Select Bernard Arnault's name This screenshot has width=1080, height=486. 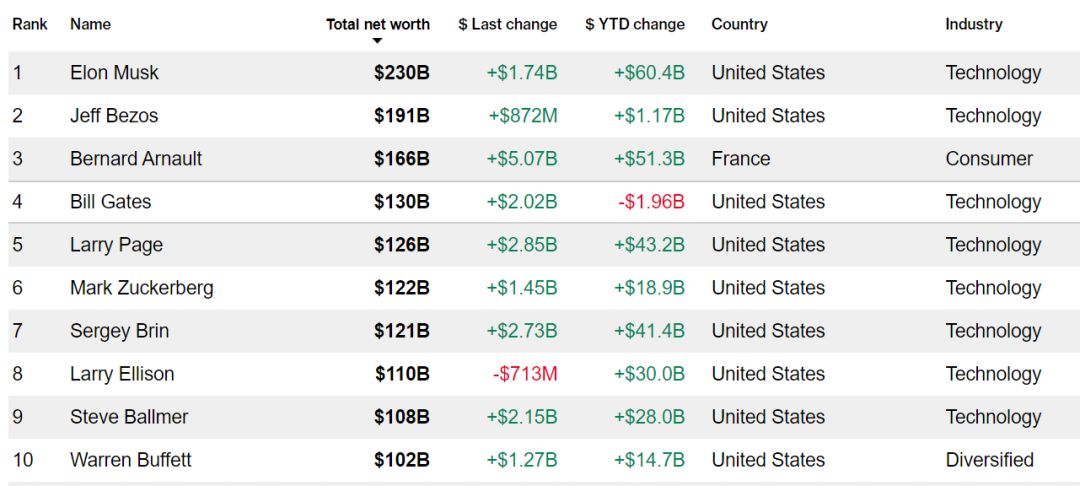[136, 159]
